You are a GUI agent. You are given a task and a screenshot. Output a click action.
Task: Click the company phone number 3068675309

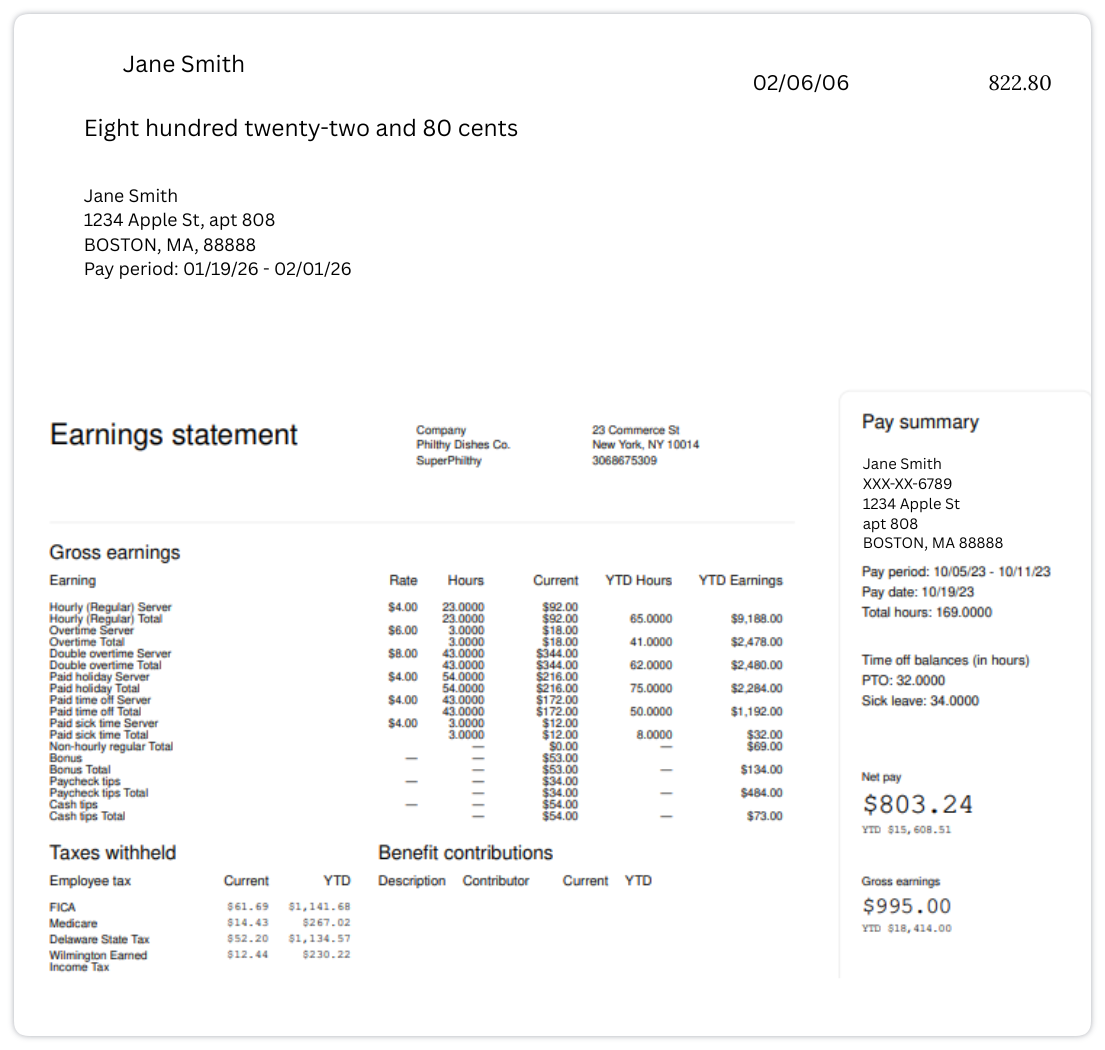[624, 461]
